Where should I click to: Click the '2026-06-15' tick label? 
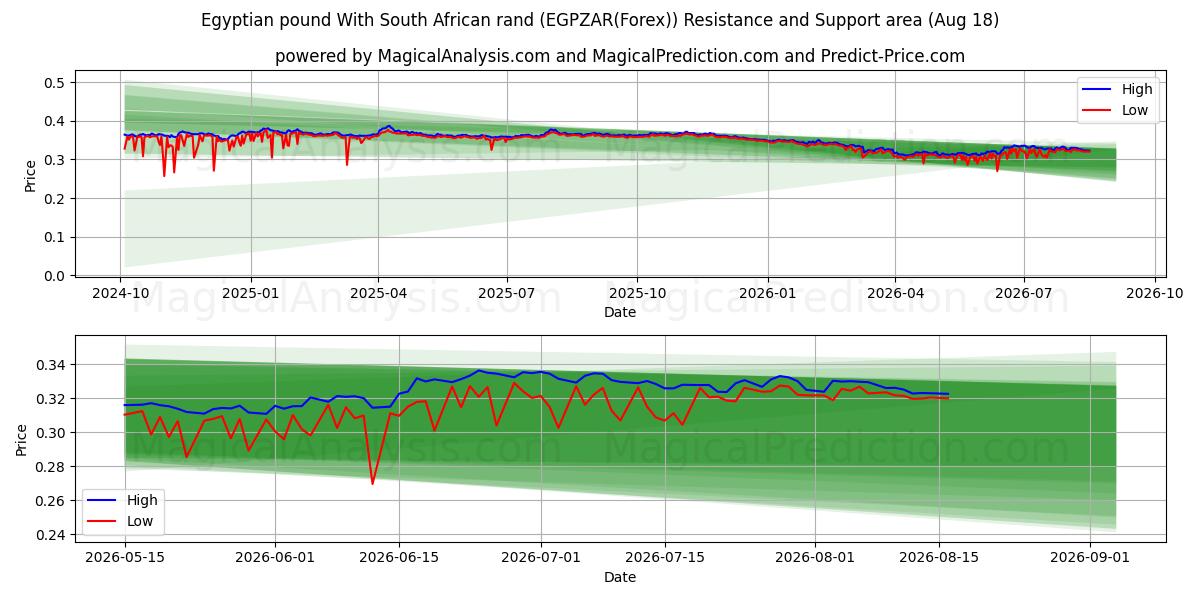[x=399, y=558]
